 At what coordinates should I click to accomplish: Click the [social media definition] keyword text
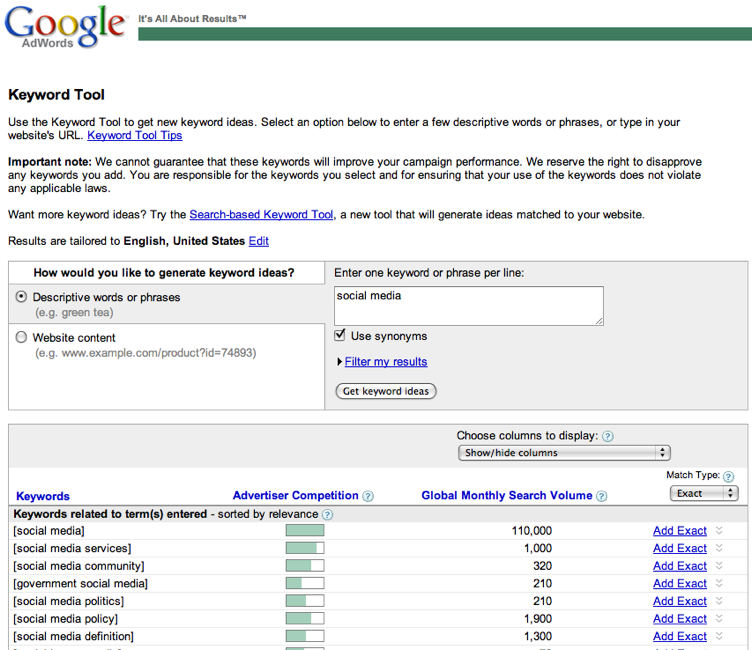pyautogui.click(x=73, y=636)
